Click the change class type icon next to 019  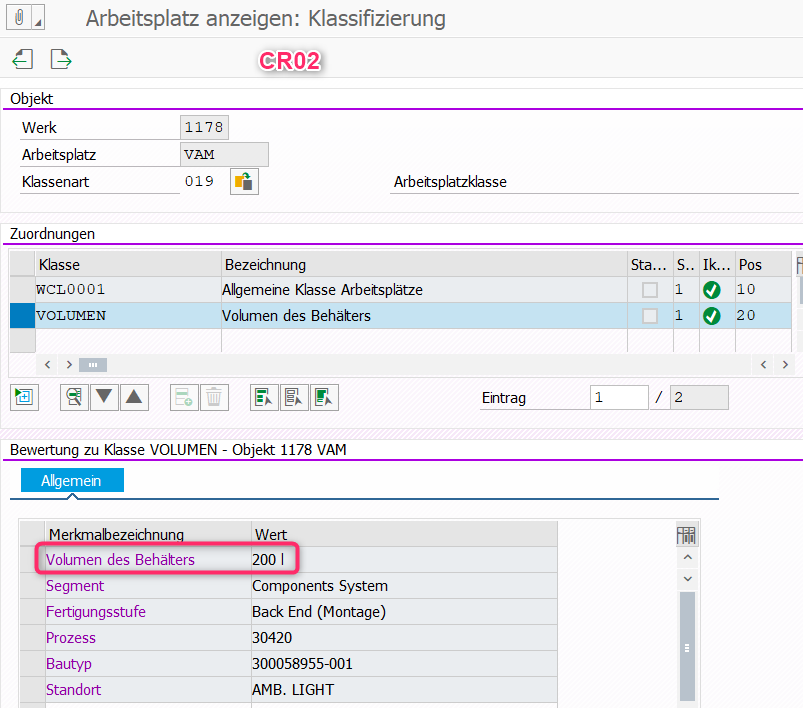click(x=244, y=182)
